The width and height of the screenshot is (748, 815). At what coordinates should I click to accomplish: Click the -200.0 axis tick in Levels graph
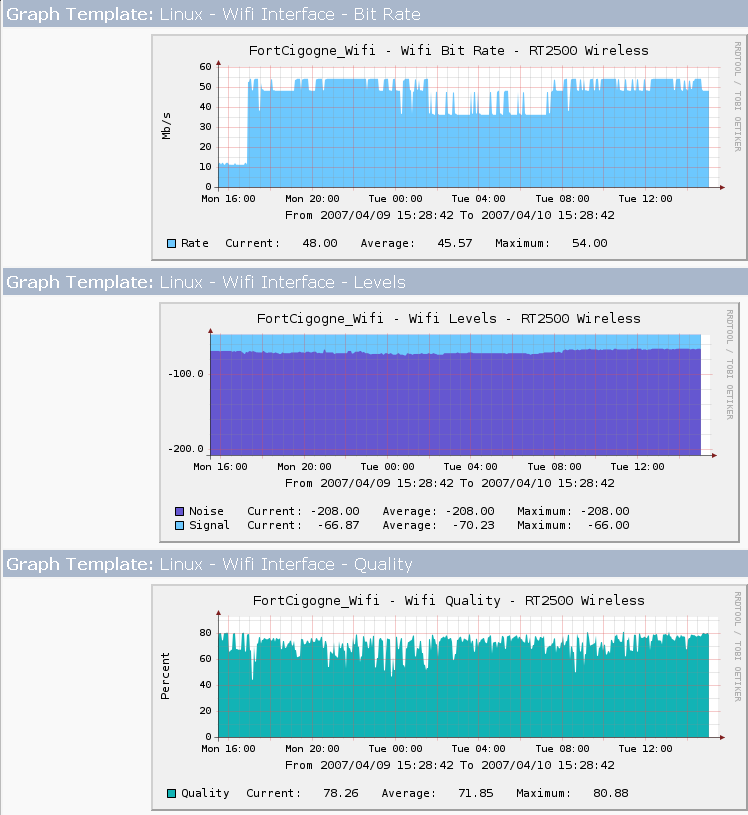click(x=186, y=449)
